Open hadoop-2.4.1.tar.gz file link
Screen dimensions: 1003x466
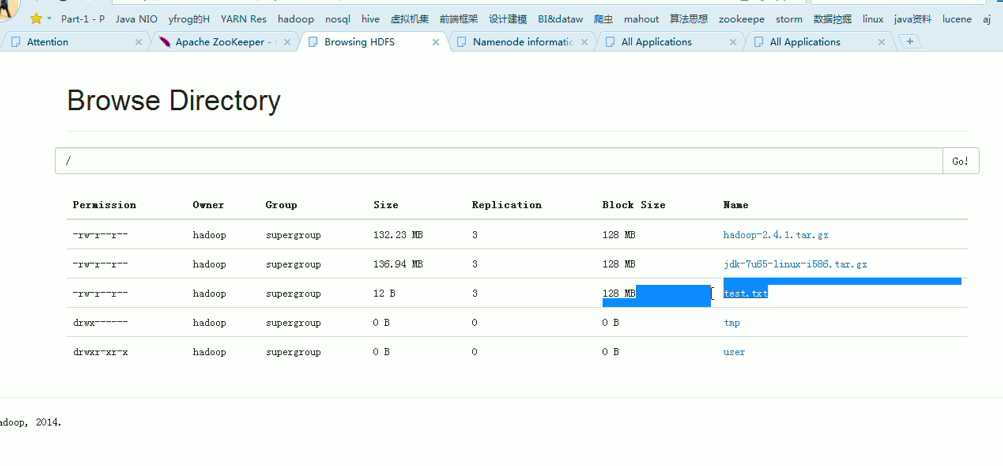pyautogui.click(x=776, y=235)
